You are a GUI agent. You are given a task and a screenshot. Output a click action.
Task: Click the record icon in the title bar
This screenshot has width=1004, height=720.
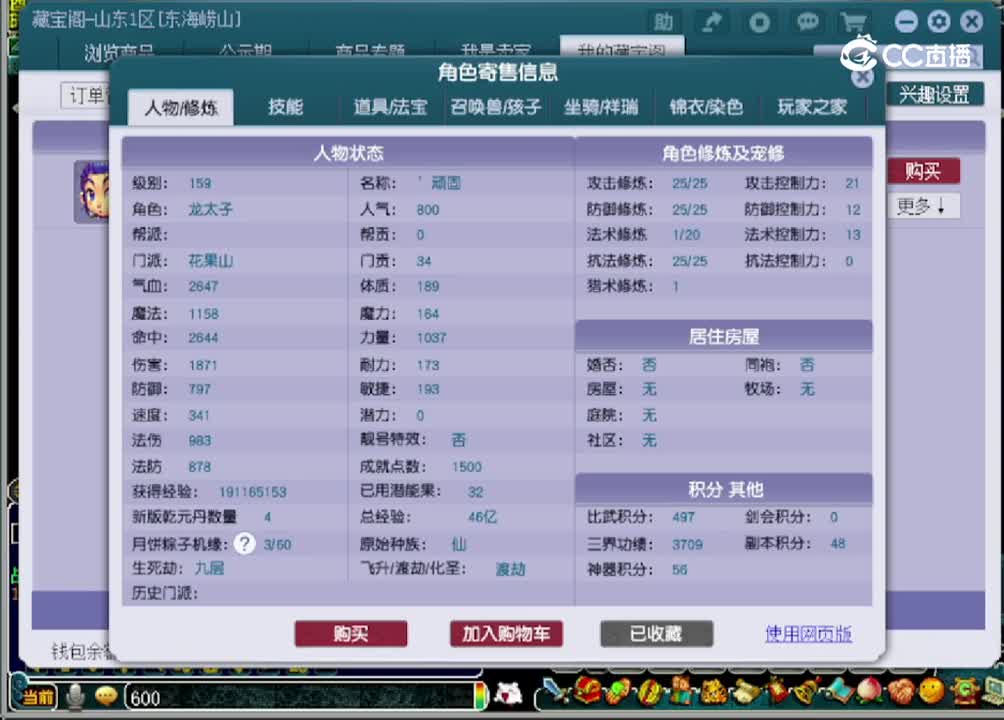[758, 21]
